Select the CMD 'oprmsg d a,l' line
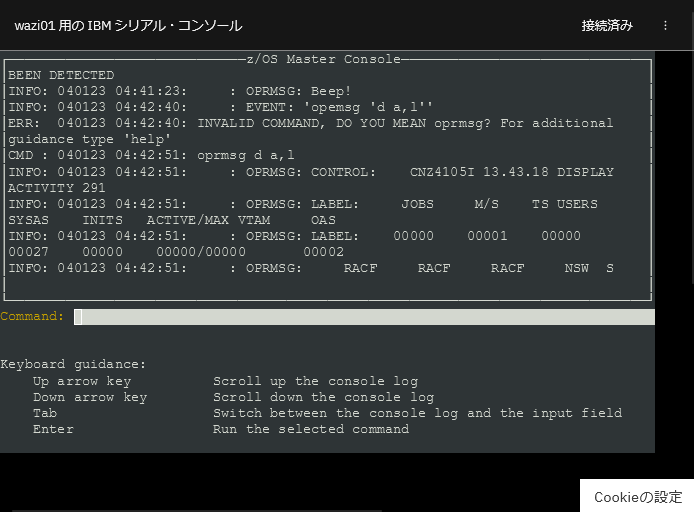 pos(151,155)
